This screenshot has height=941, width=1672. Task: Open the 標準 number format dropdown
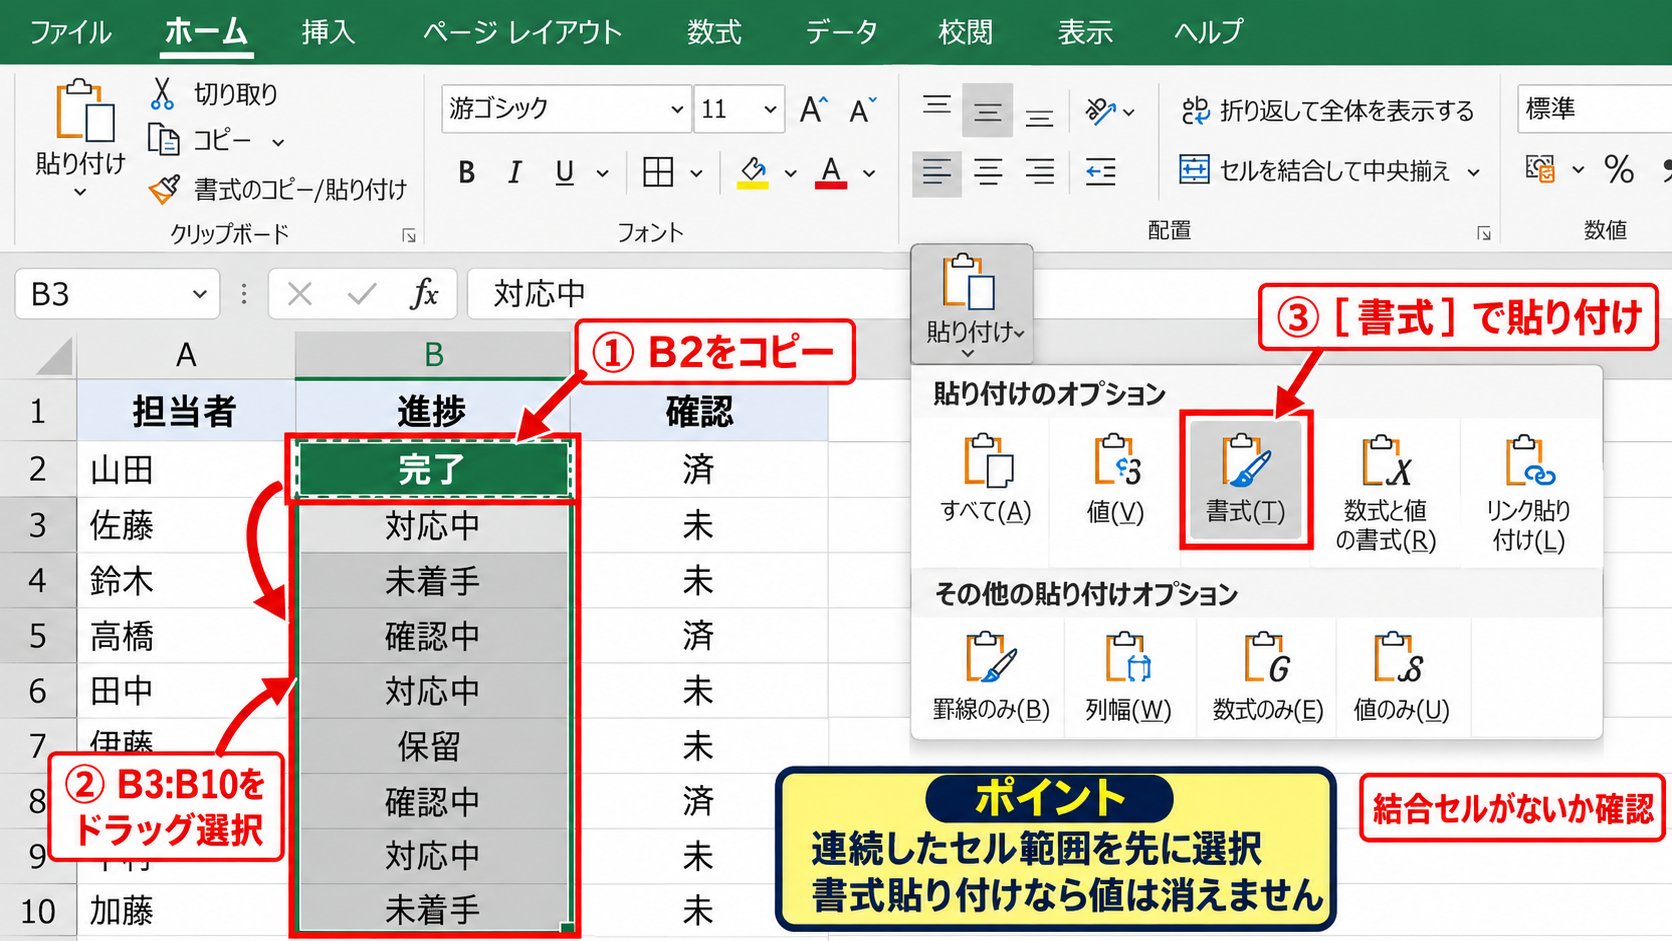tap(1595, 108)
